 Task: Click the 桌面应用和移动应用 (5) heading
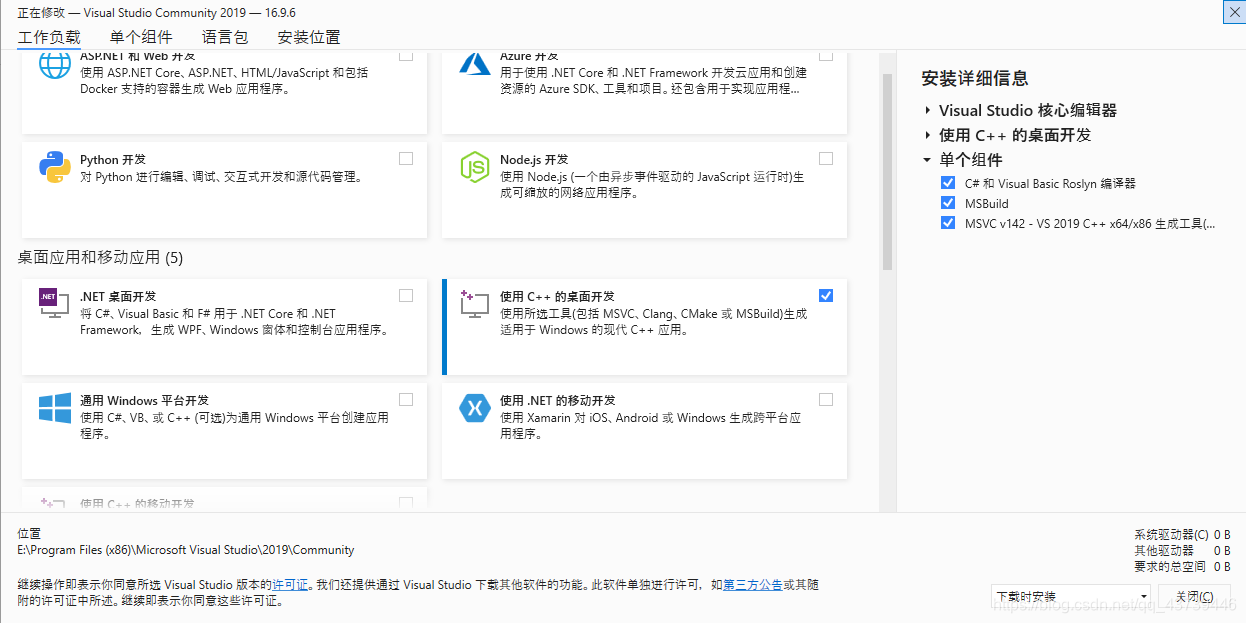(100, 257)
